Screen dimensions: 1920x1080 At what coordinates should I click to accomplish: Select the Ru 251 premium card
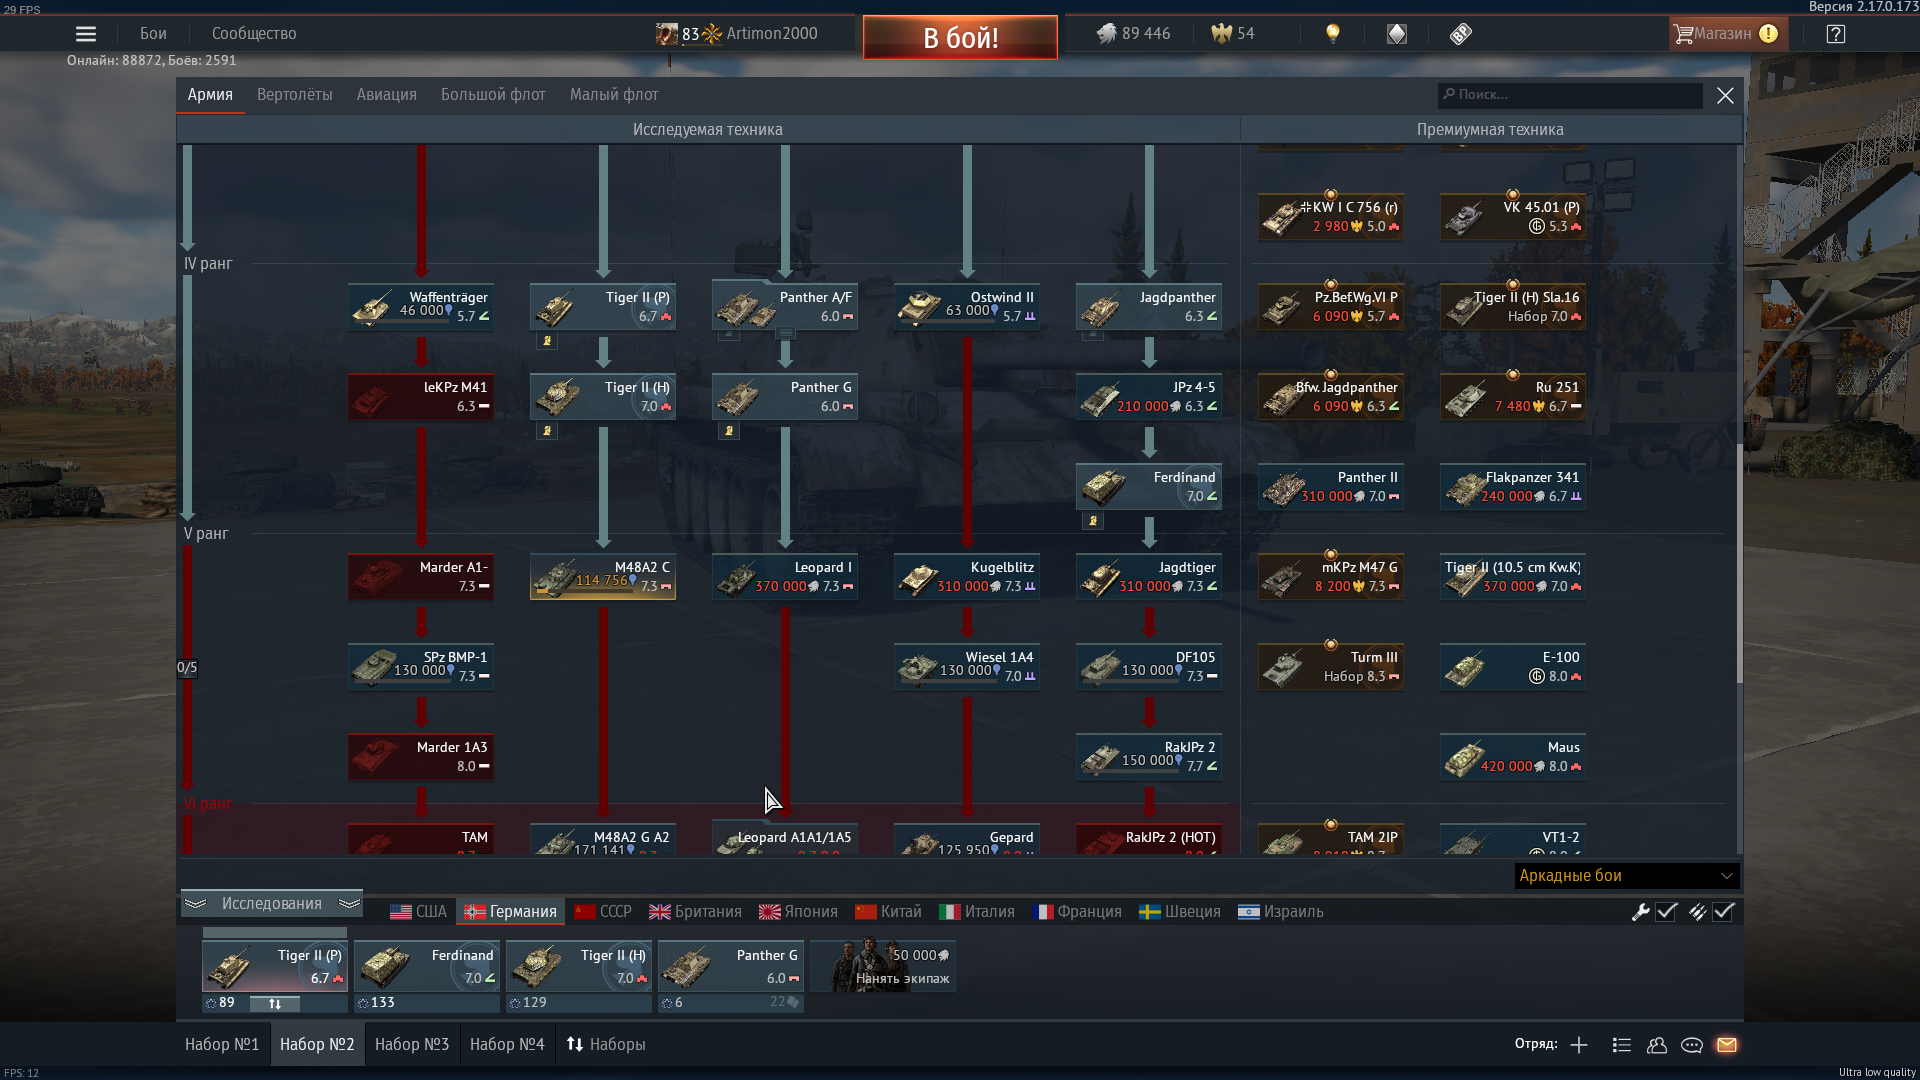pos(1513,397)
